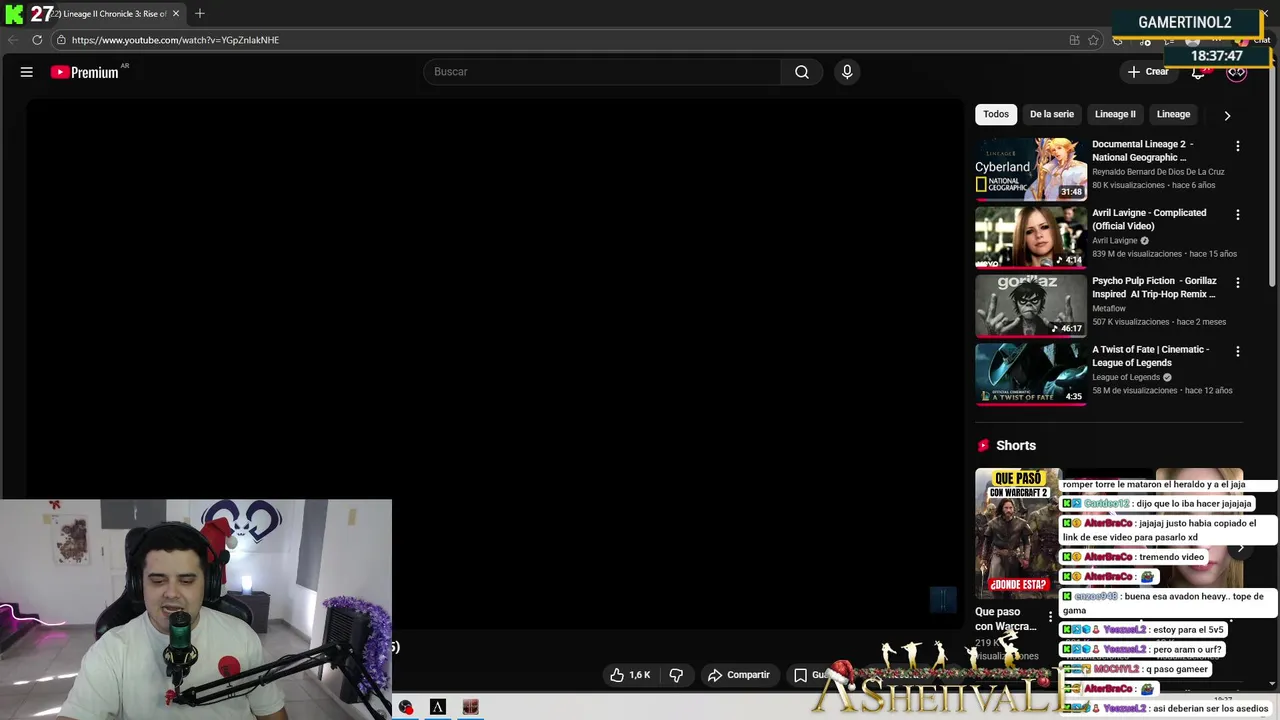Image resolution: width=1280 pixels, height=720 pixels.
Task: Dislike the video
Action: point(676,675)
